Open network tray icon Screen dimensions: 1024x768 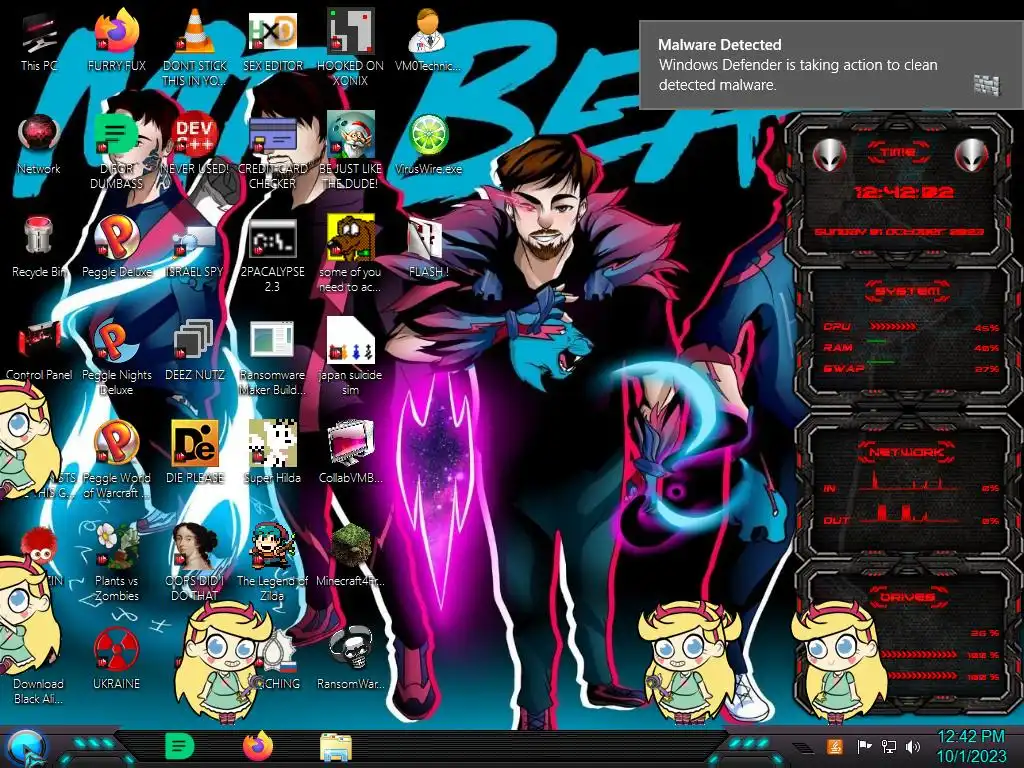coord(889,746)
